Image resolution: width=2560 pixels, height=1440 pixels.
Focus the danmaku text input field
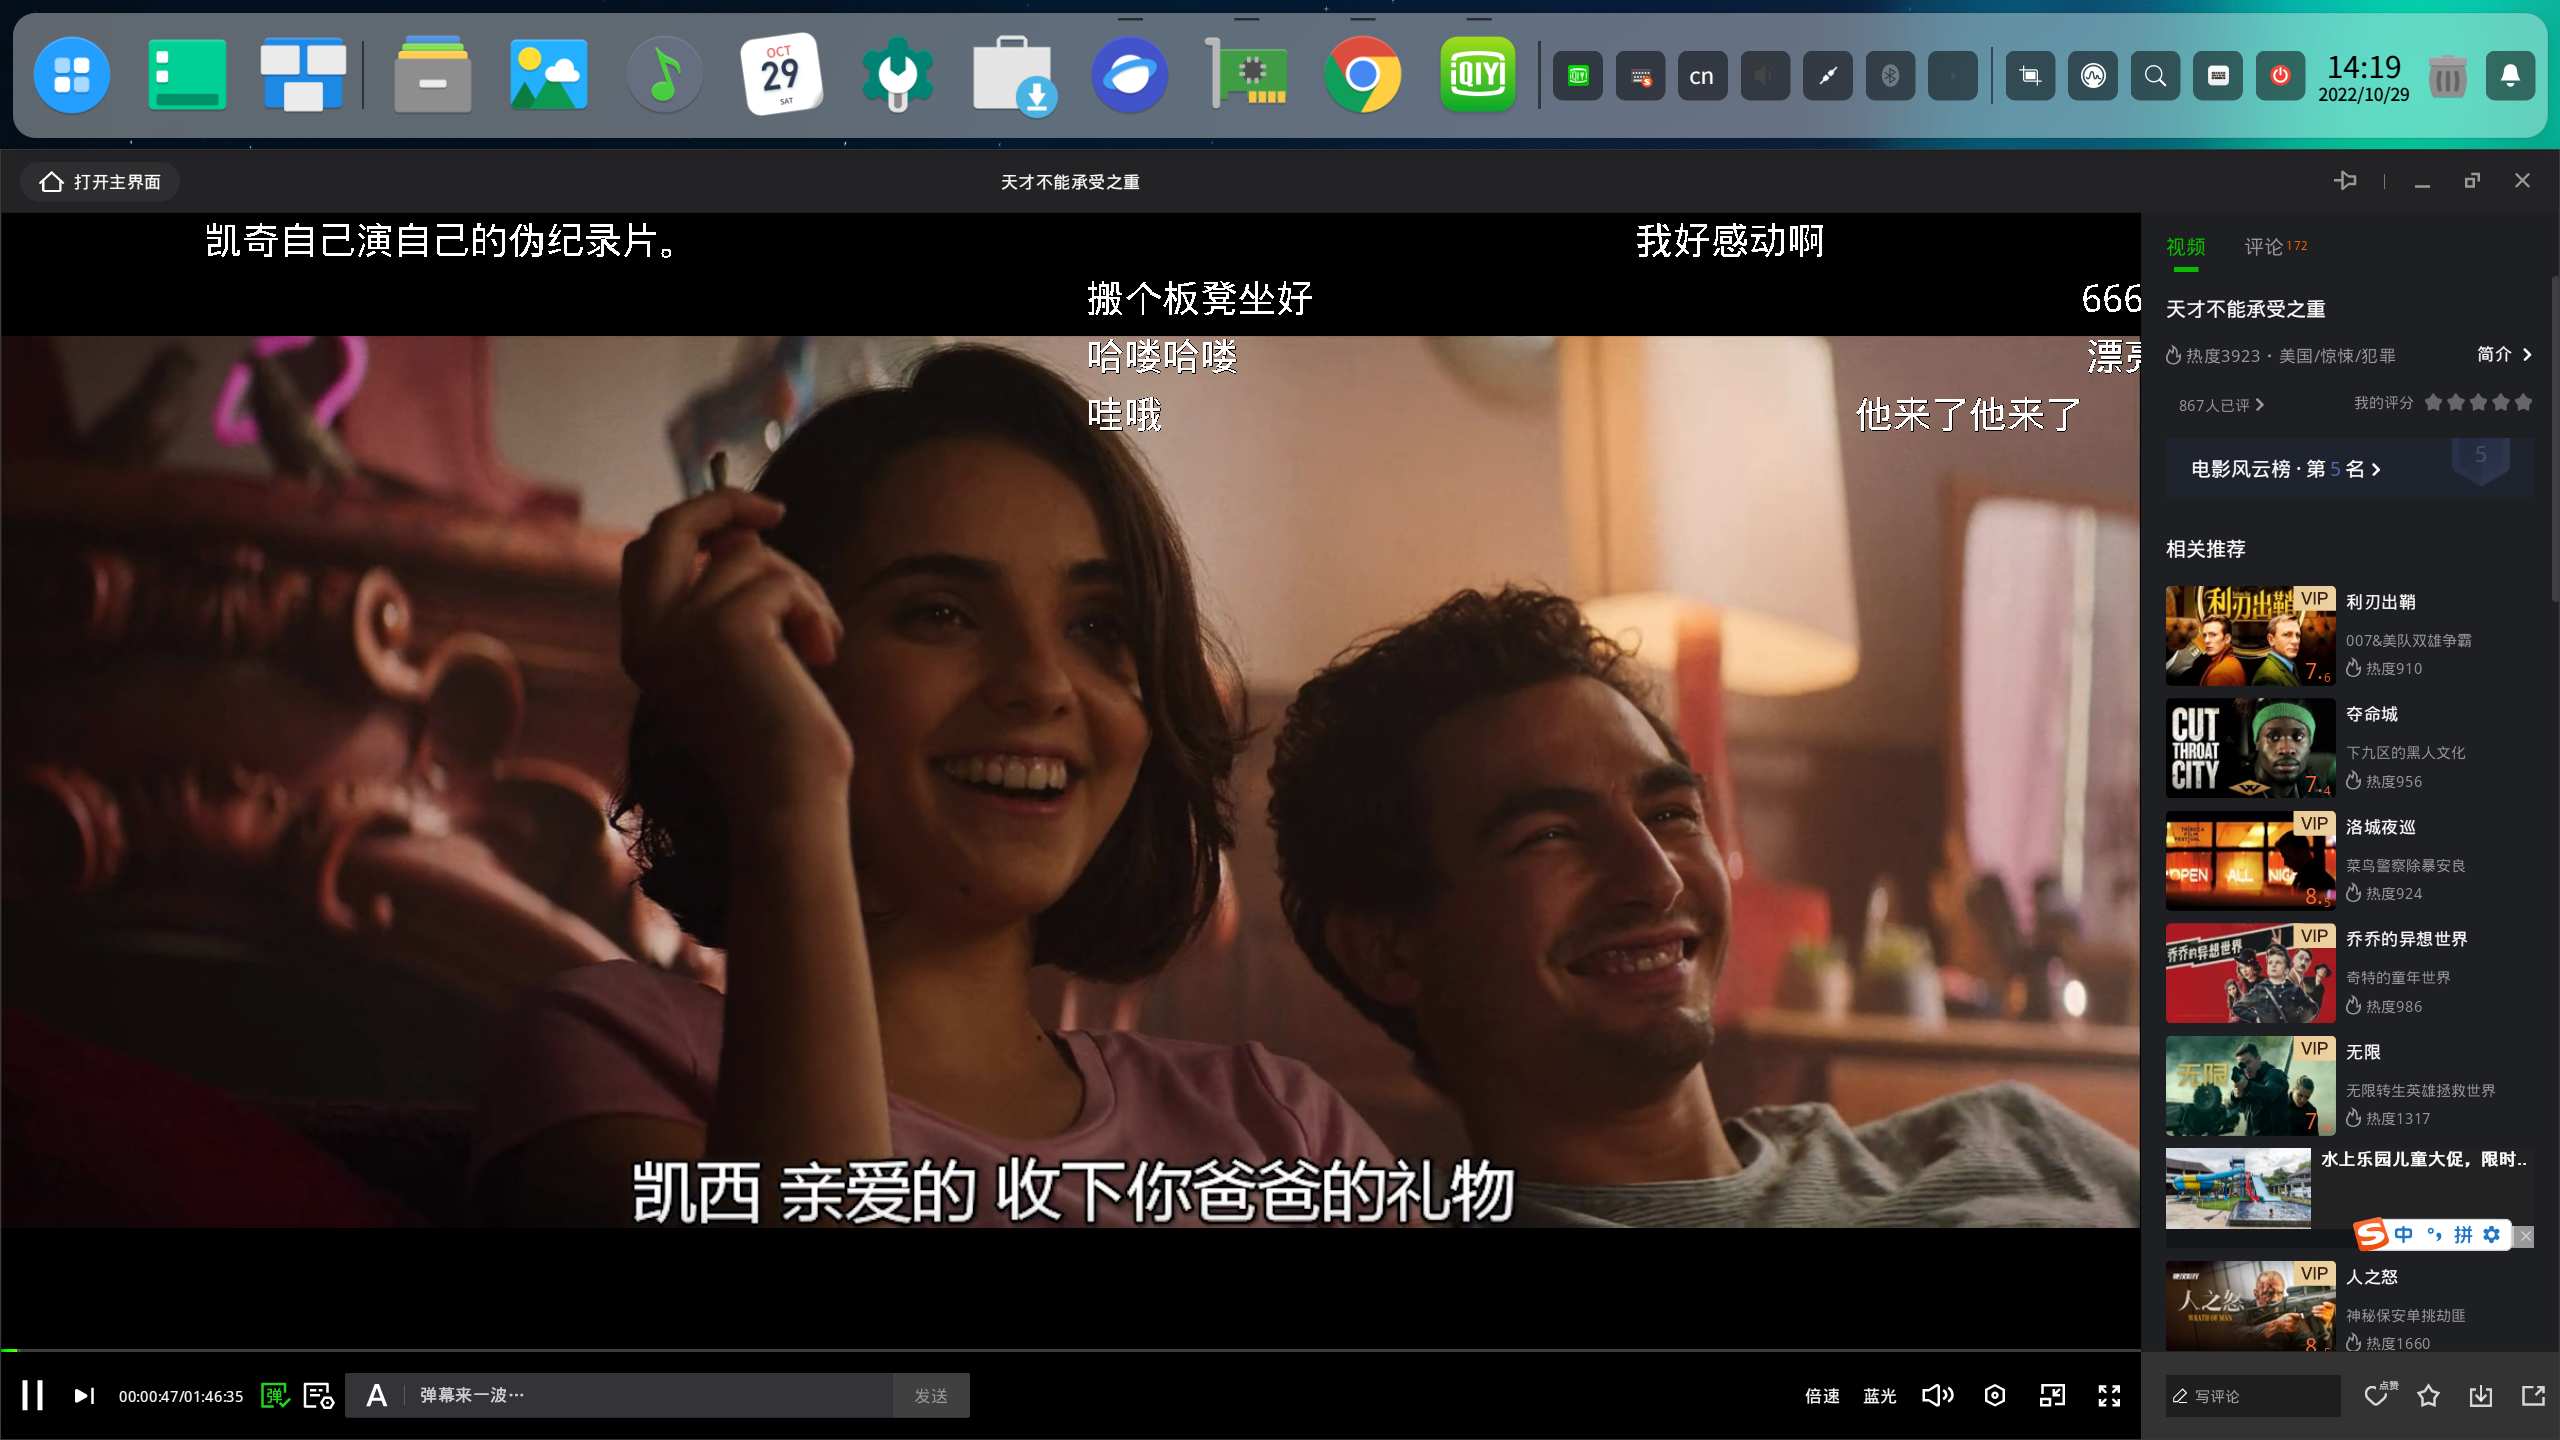pyautogui.click(x=650, y=1395)
